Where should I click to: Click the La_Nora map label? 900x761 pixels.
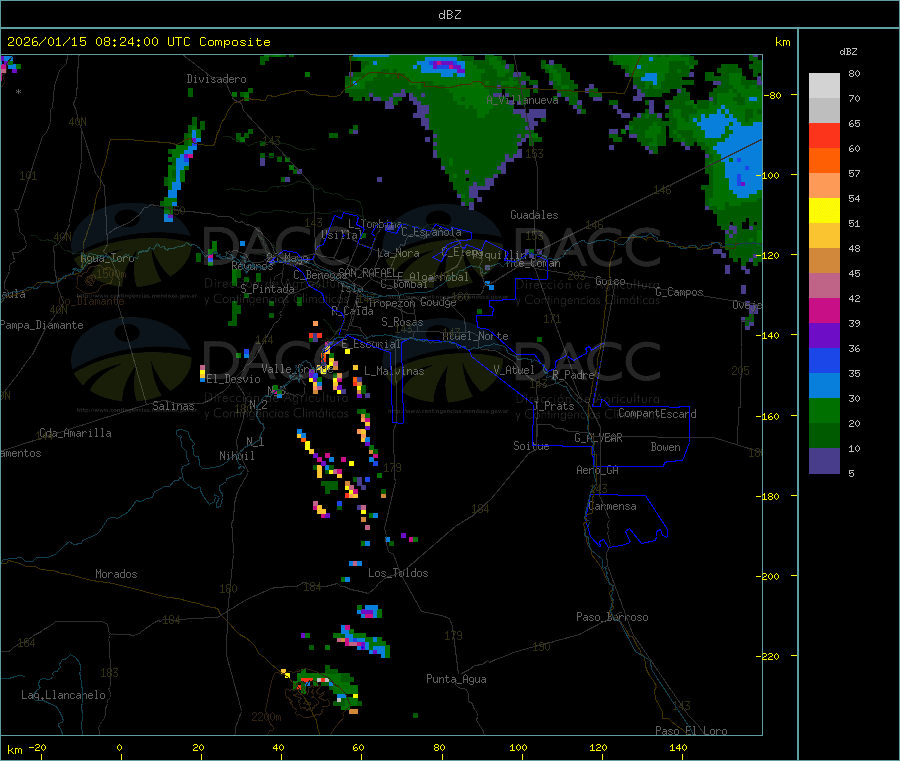[x=398, y=253]
